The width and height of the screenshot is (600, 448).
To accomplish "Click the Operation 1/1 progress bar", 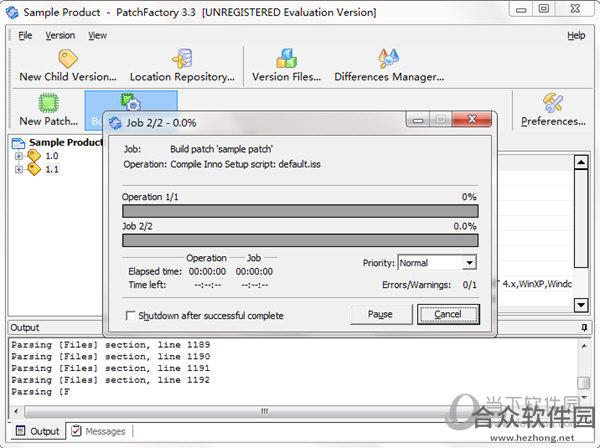I will pos(300,211).
